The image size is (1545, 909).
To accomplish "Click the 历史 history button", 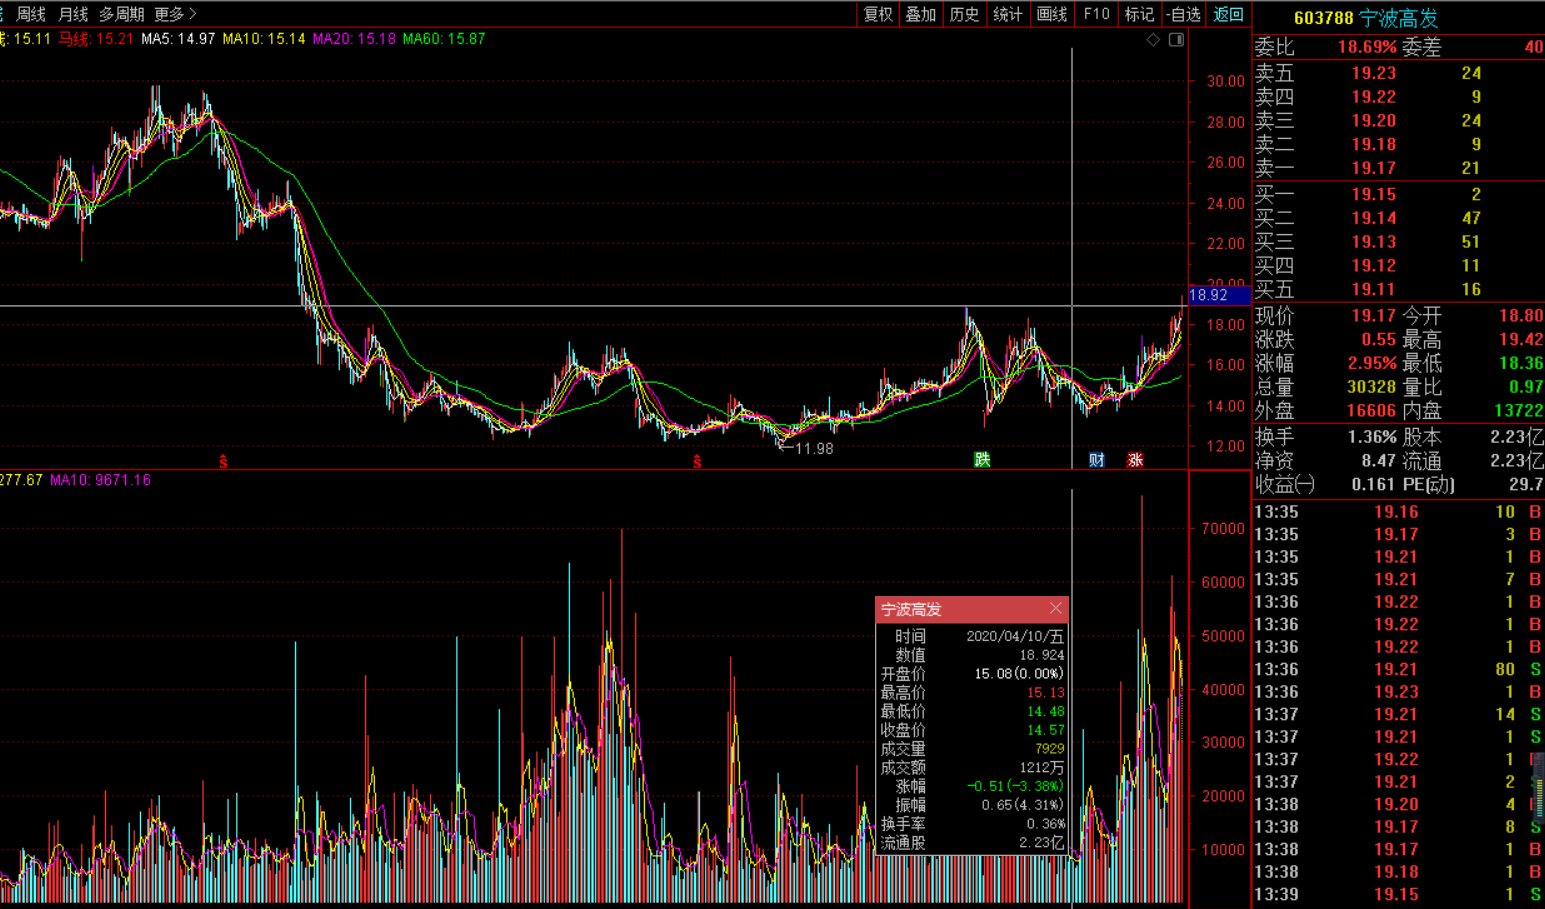I will pos(964,14).
